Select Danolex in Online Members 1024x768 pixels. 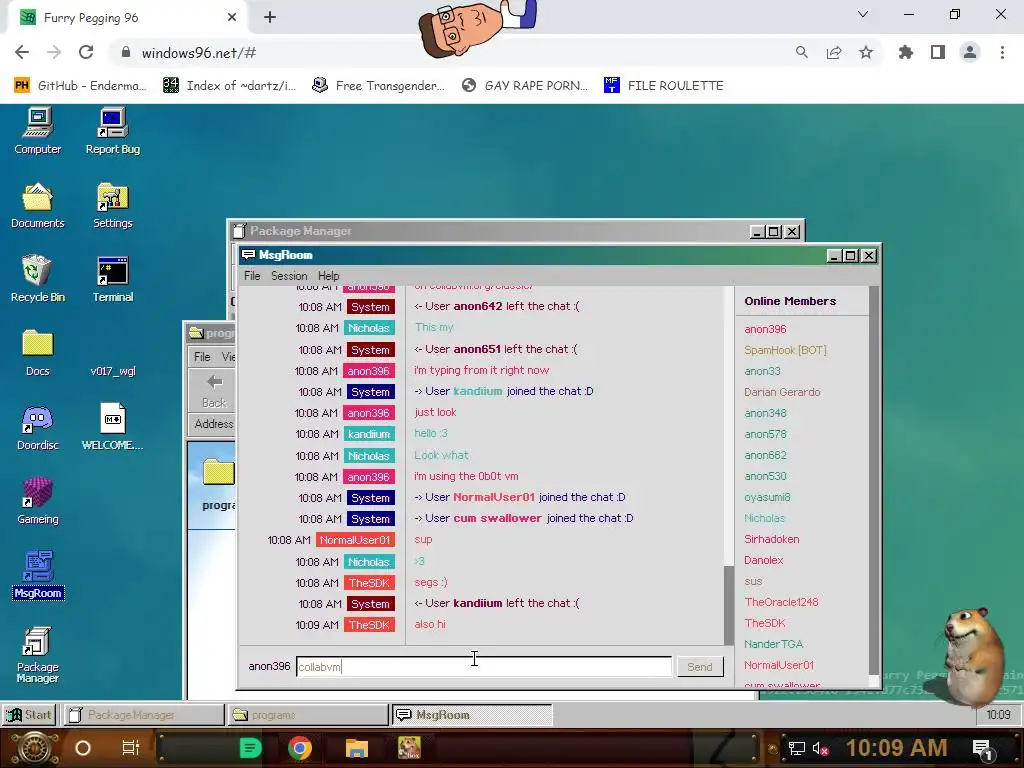763,560
